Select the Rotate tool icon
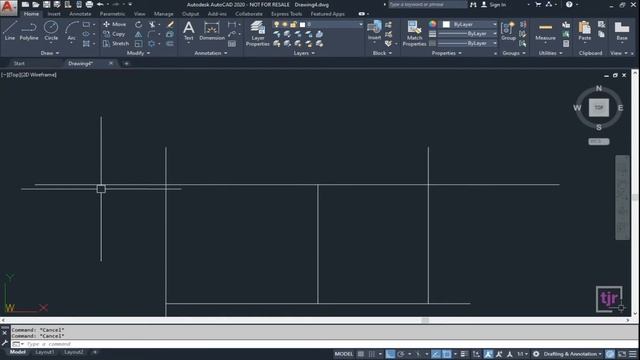The image size is (640, 360). tap(139, 24)
